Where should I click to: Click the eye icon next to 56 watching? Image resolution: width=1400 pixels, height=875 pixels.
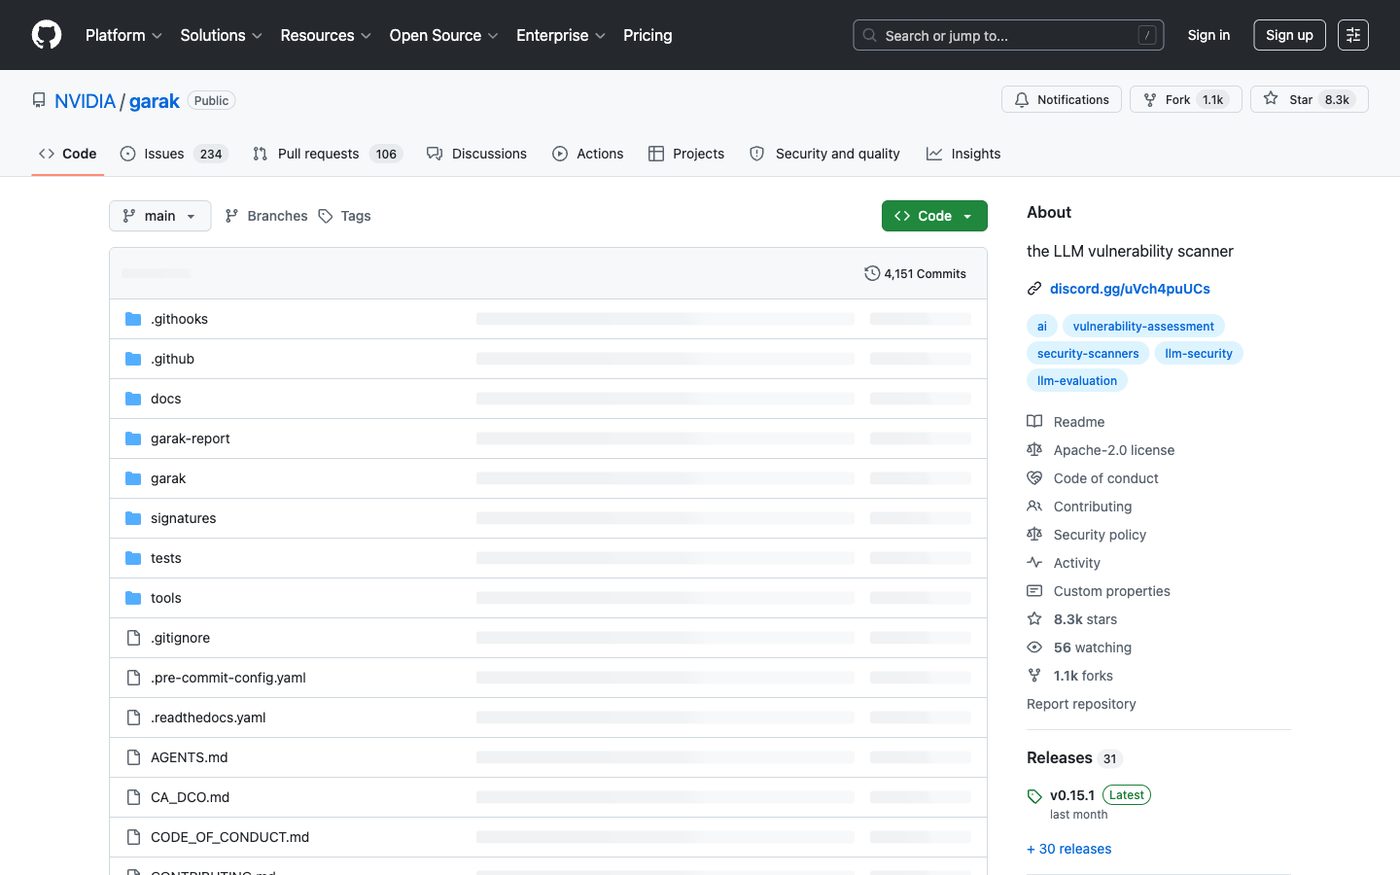pos(1035,648)
